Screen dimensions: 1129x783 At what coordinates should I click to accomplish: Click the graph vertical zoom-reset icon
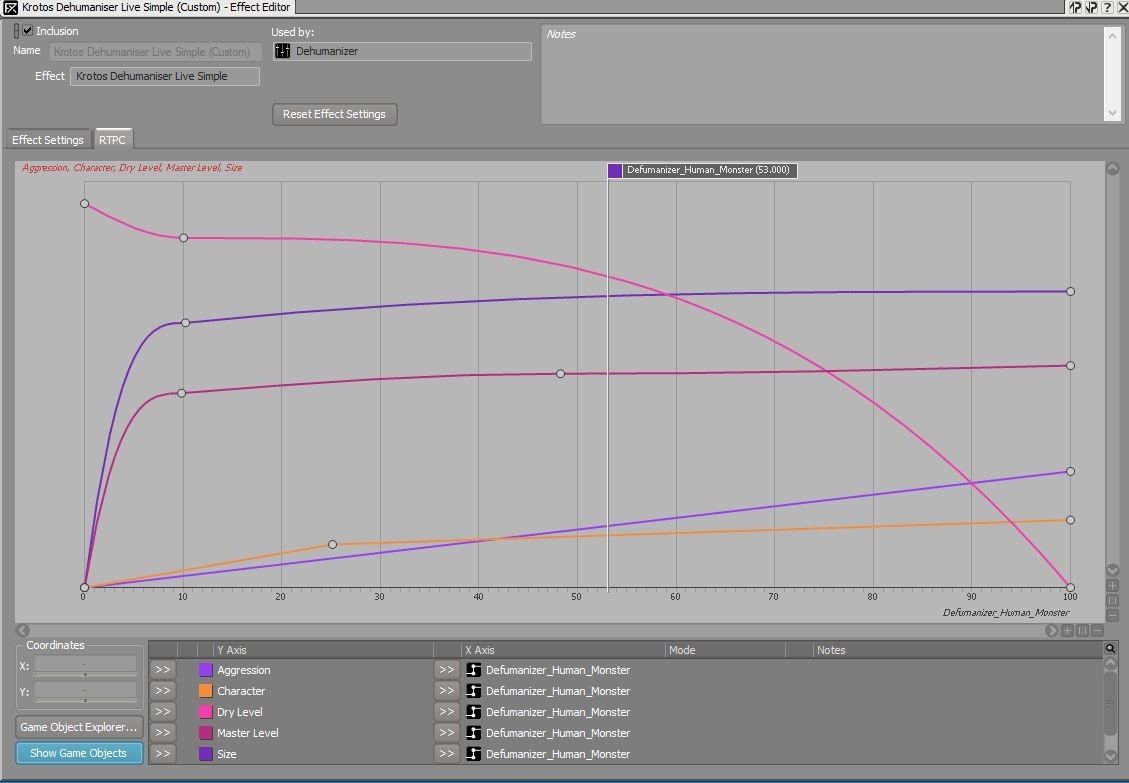(x=1112, y=601)
